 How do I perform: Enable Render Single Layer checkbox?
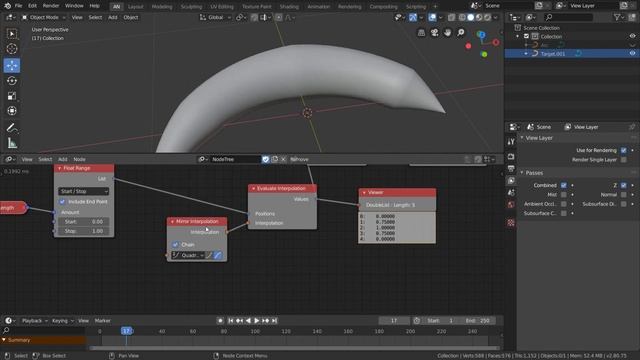point(624,160)
